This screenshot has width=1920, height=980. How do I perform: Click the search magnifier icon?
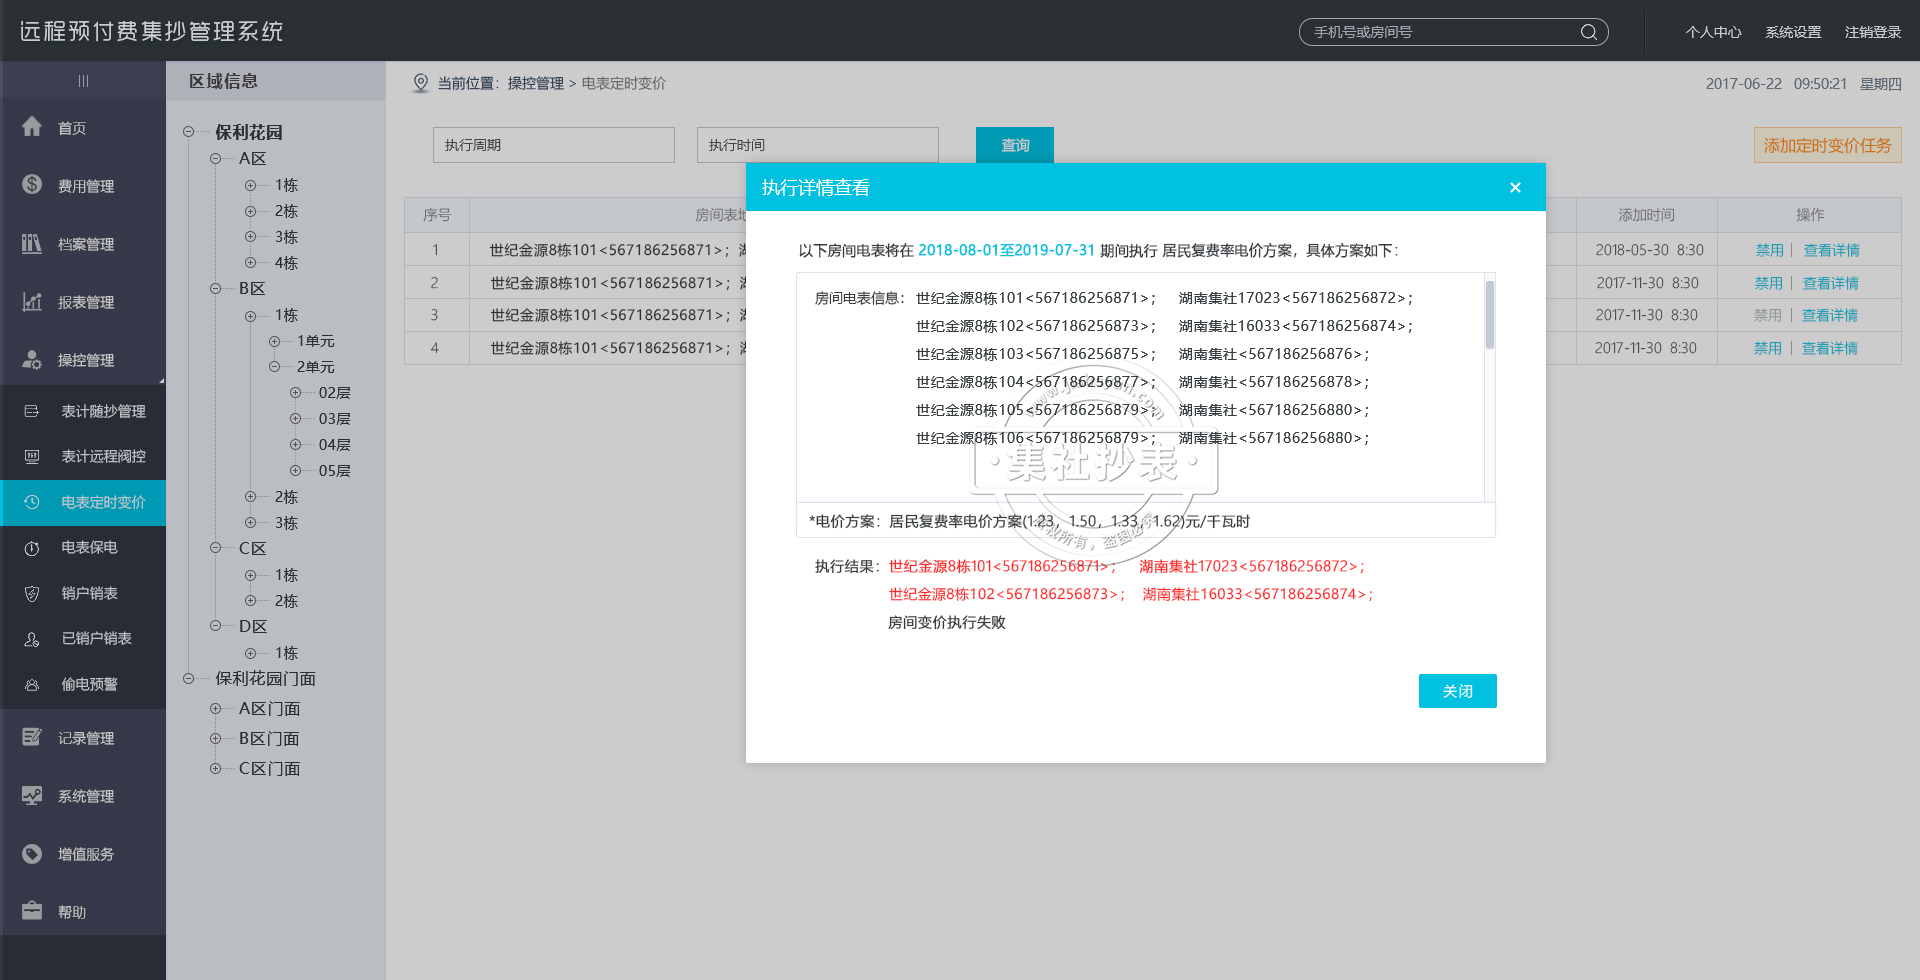coord(1588,32)
